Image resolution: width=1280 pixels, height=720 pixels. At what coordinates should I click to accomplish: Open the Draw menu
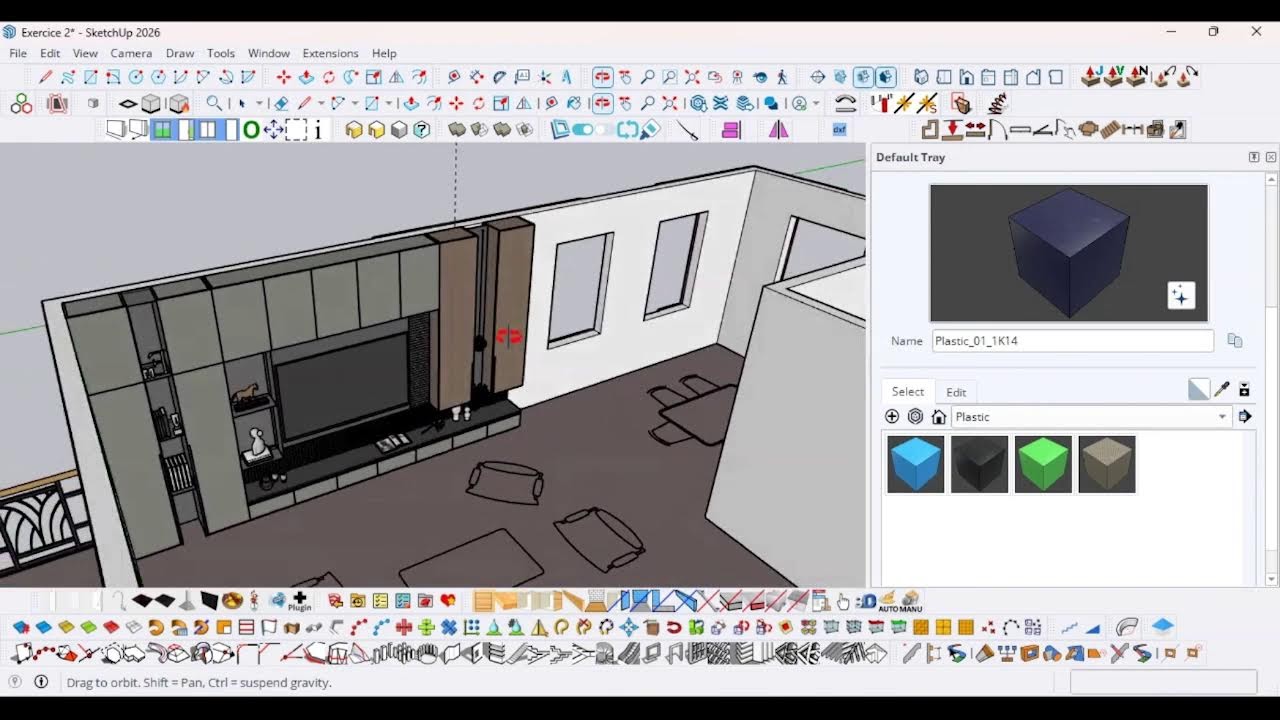click(180, 53)
